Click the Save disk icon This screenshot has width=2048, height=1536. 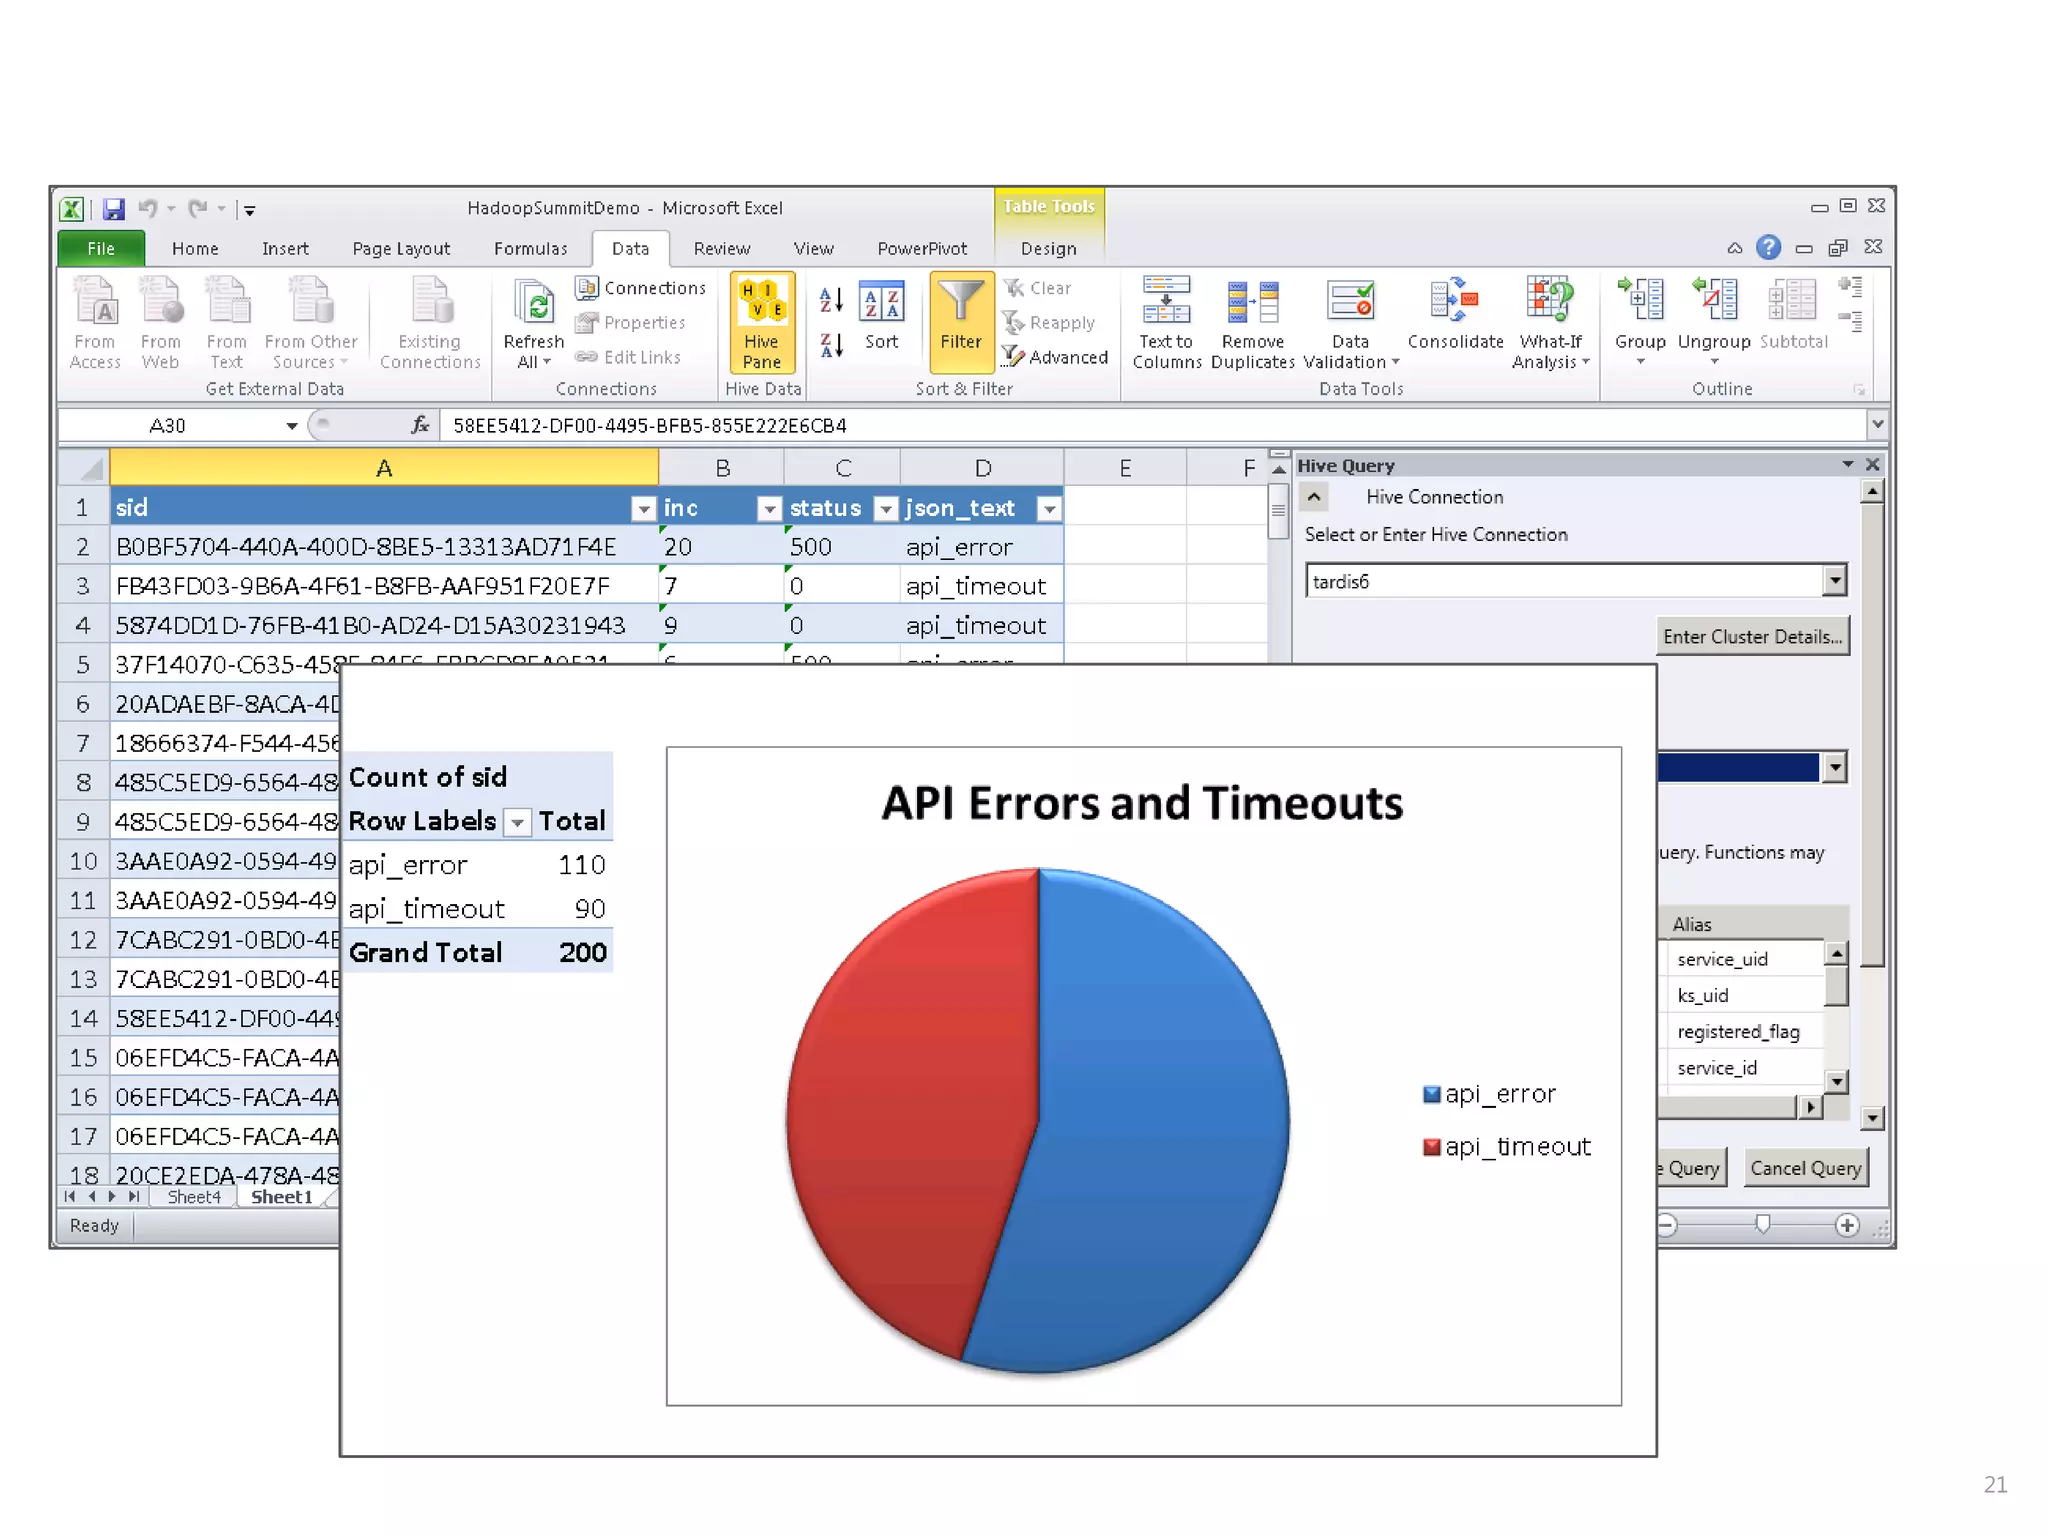pyautogui.click(x=114, y=209)
